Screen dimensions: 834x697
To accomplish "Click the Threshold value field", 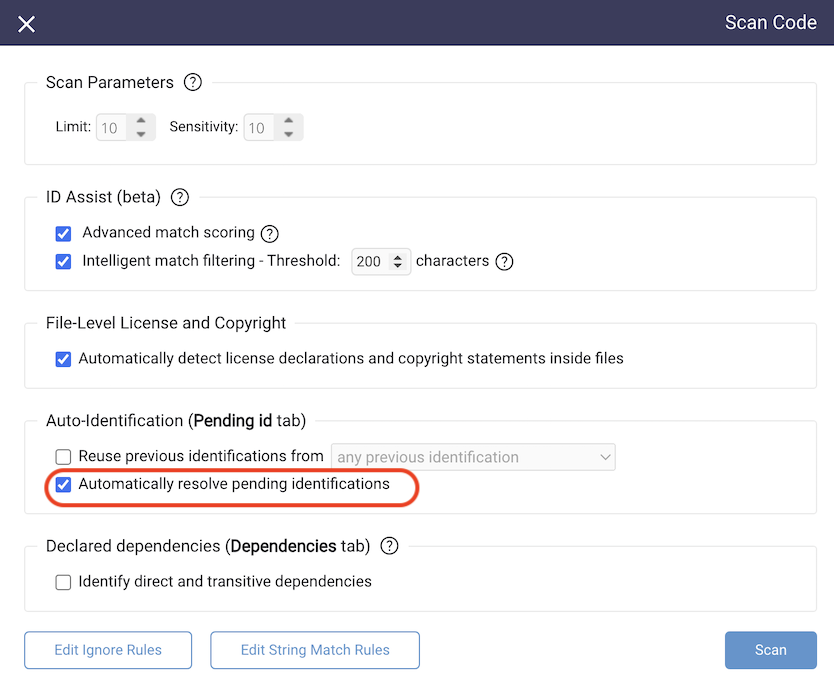I will (370, 262).
